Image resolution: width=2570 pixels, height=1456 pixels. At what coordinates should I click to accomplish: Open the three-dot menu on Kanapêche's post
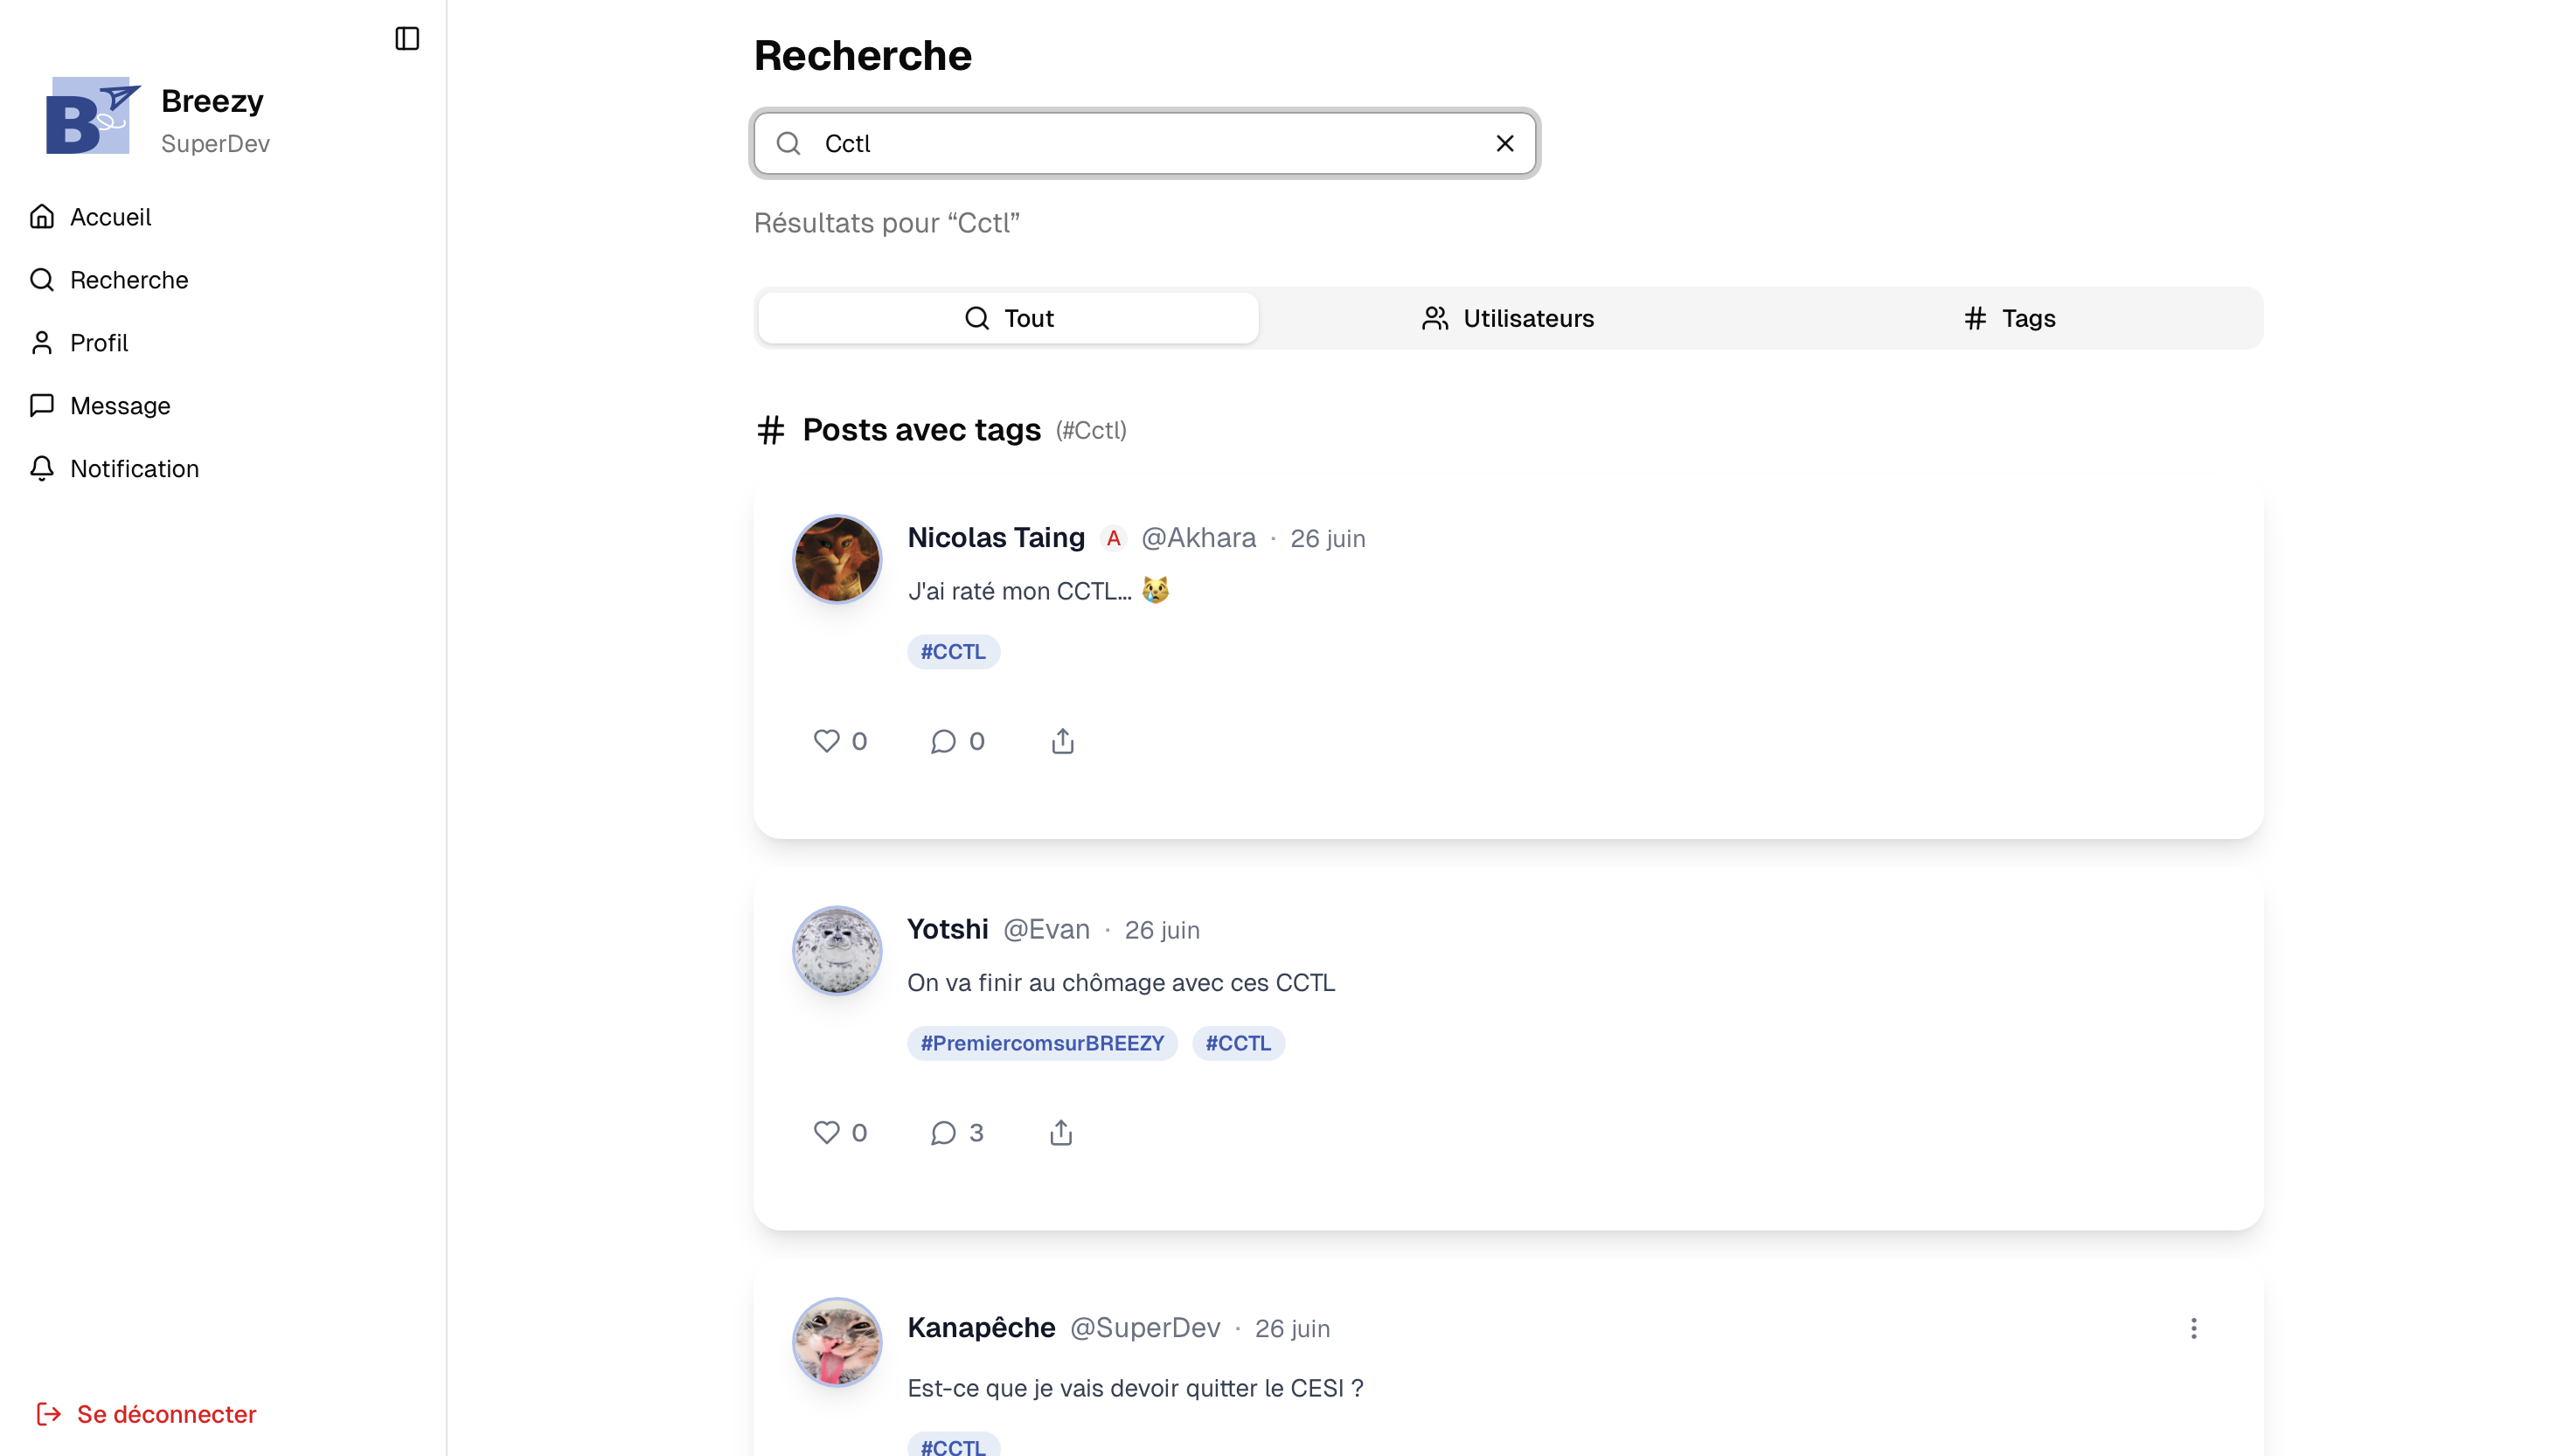pos(2193,1328)
